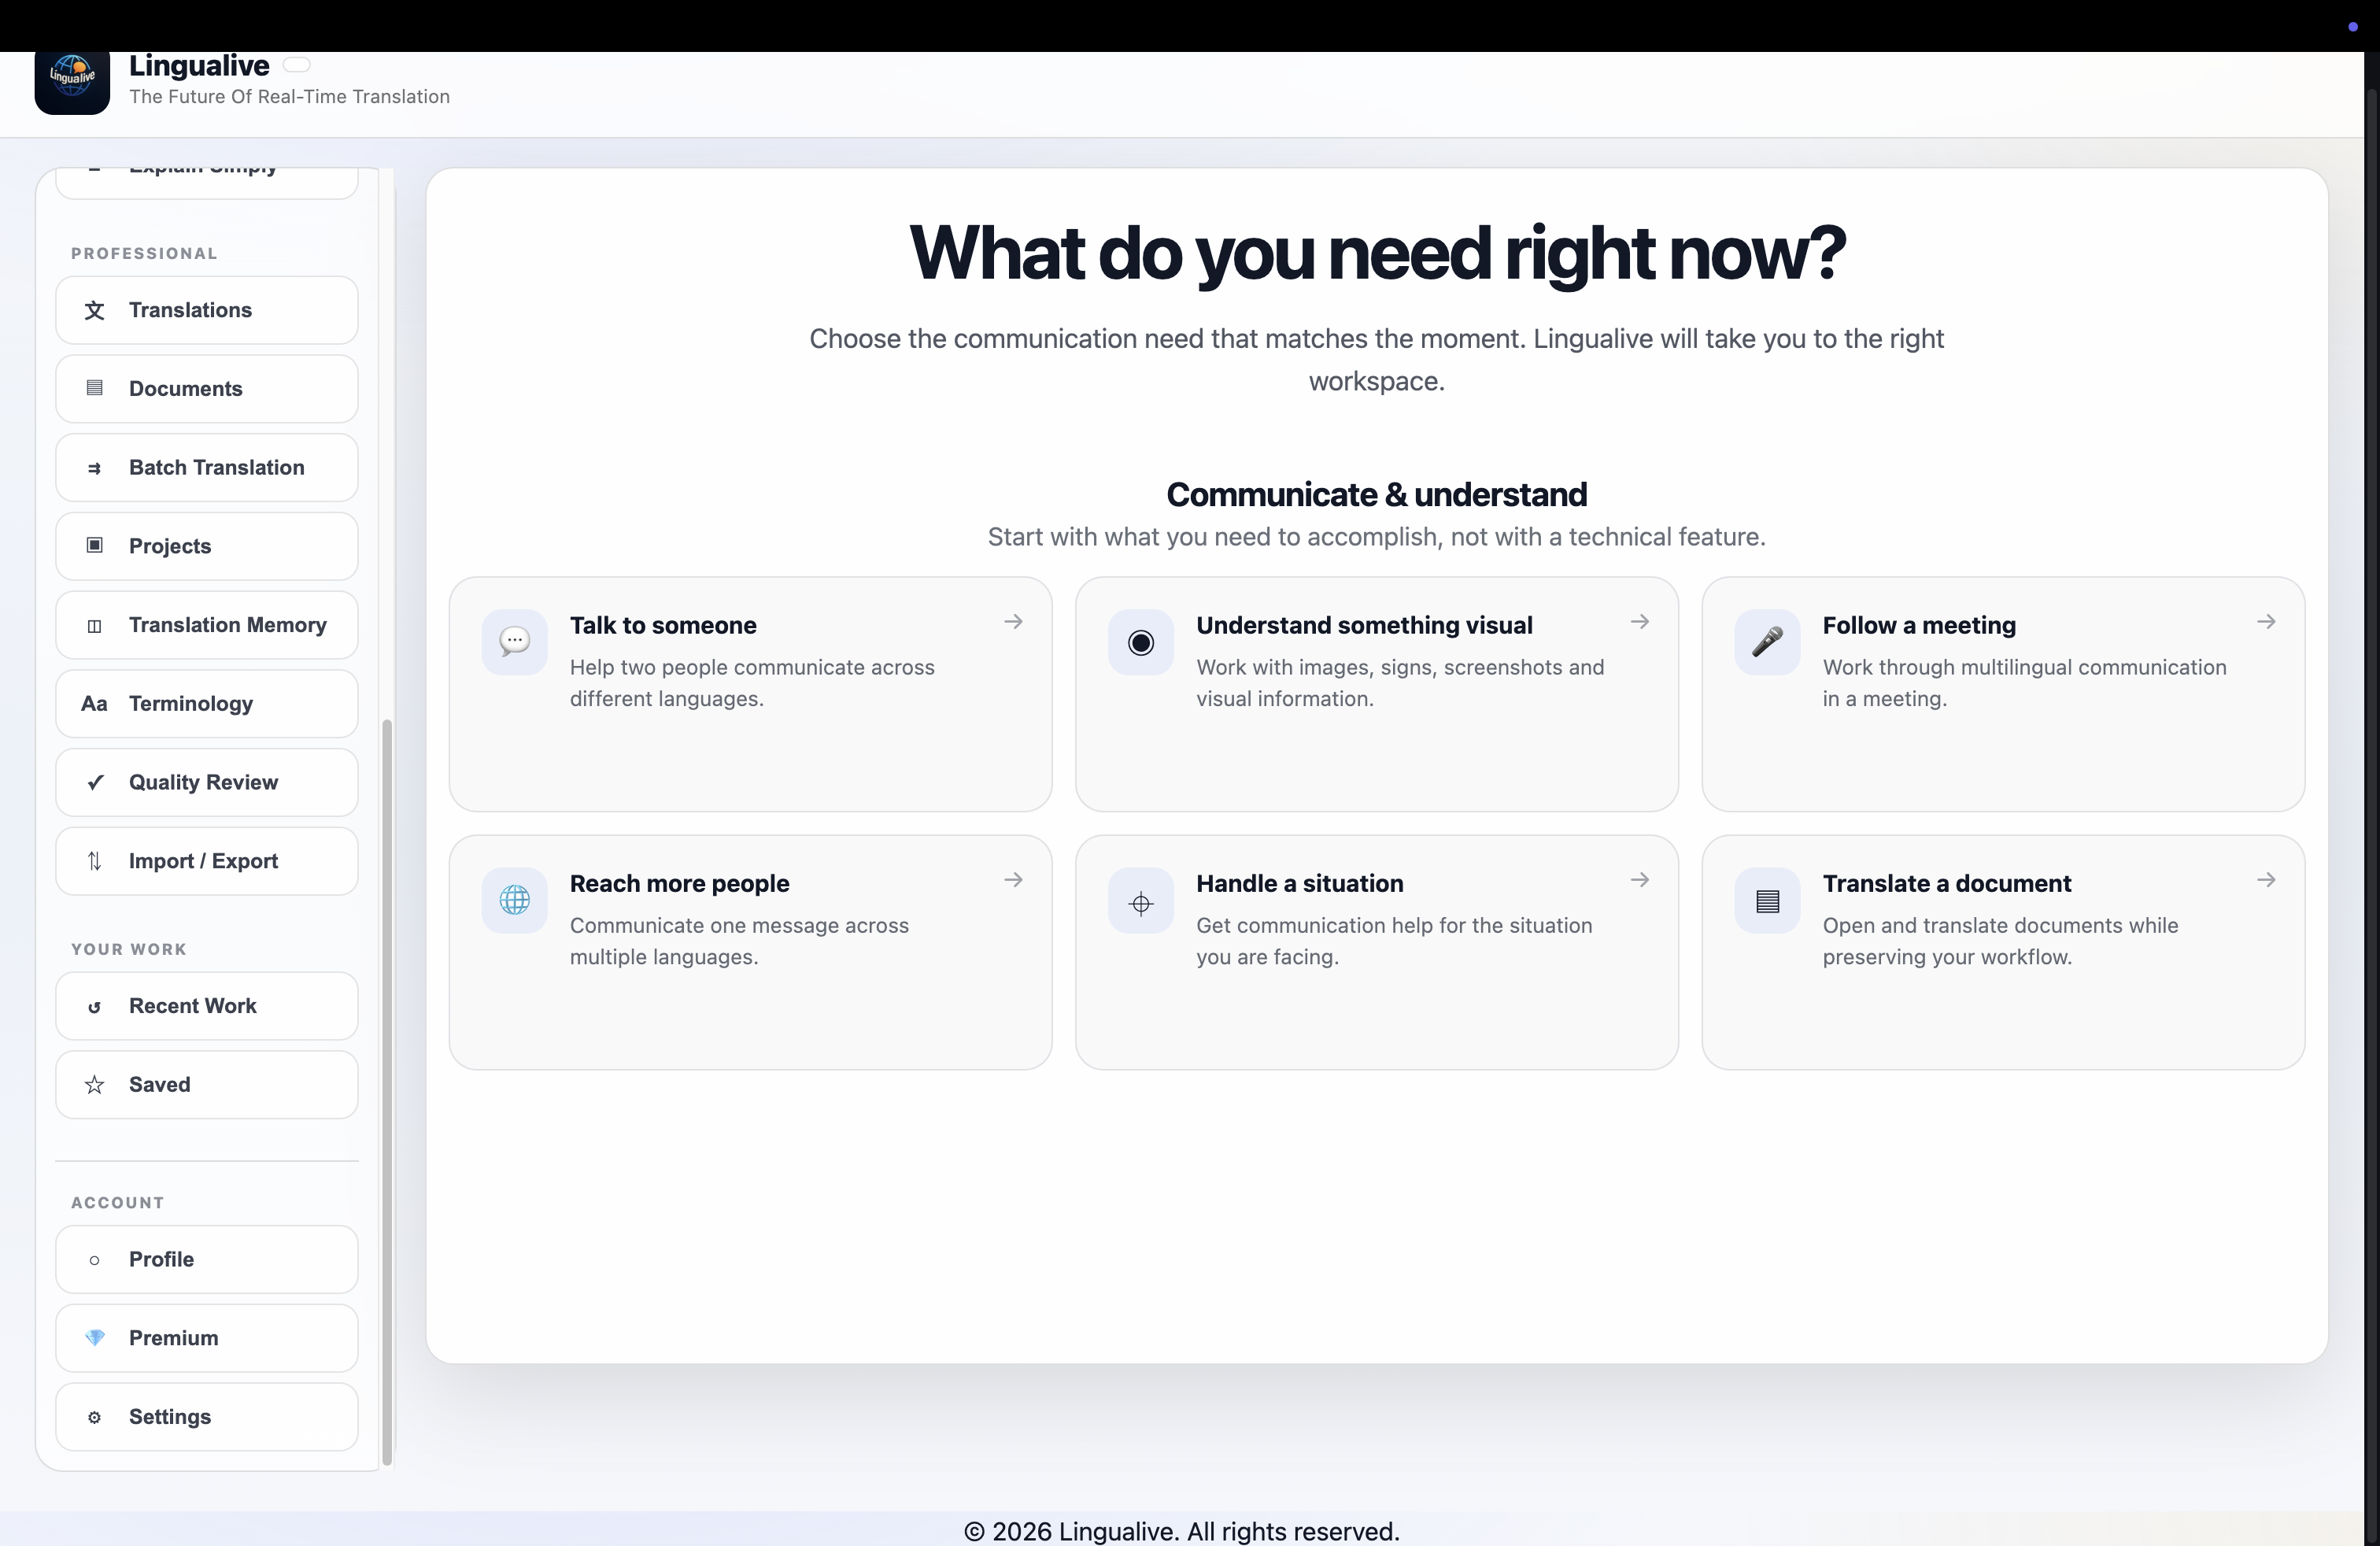Screen dimensions: 2380x1546
Task: Click the Saved star icon
Action: (x=94, y=1085)
